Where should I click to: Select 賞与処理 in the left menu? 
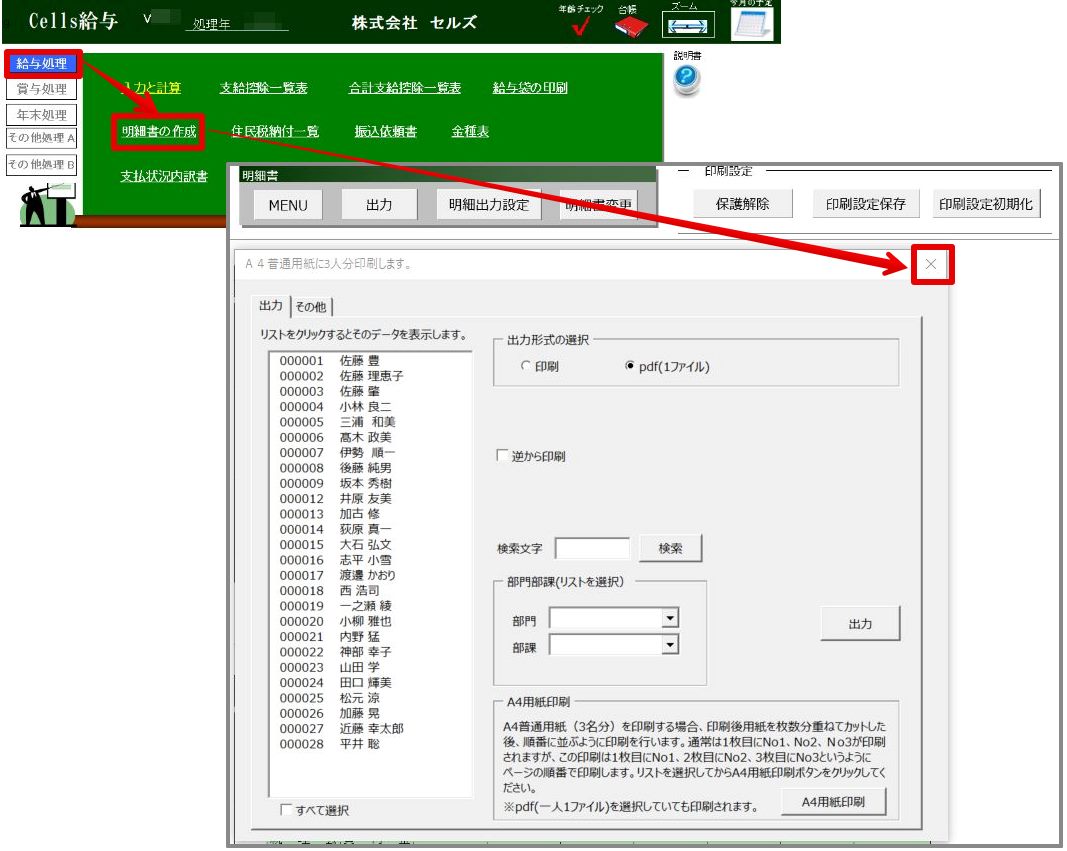(x=42, y=89)
